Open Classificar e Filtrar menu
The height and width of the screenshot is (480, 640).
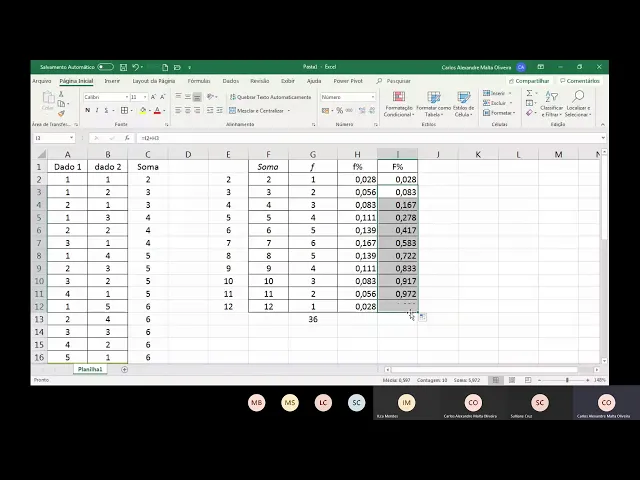(551, 104)
